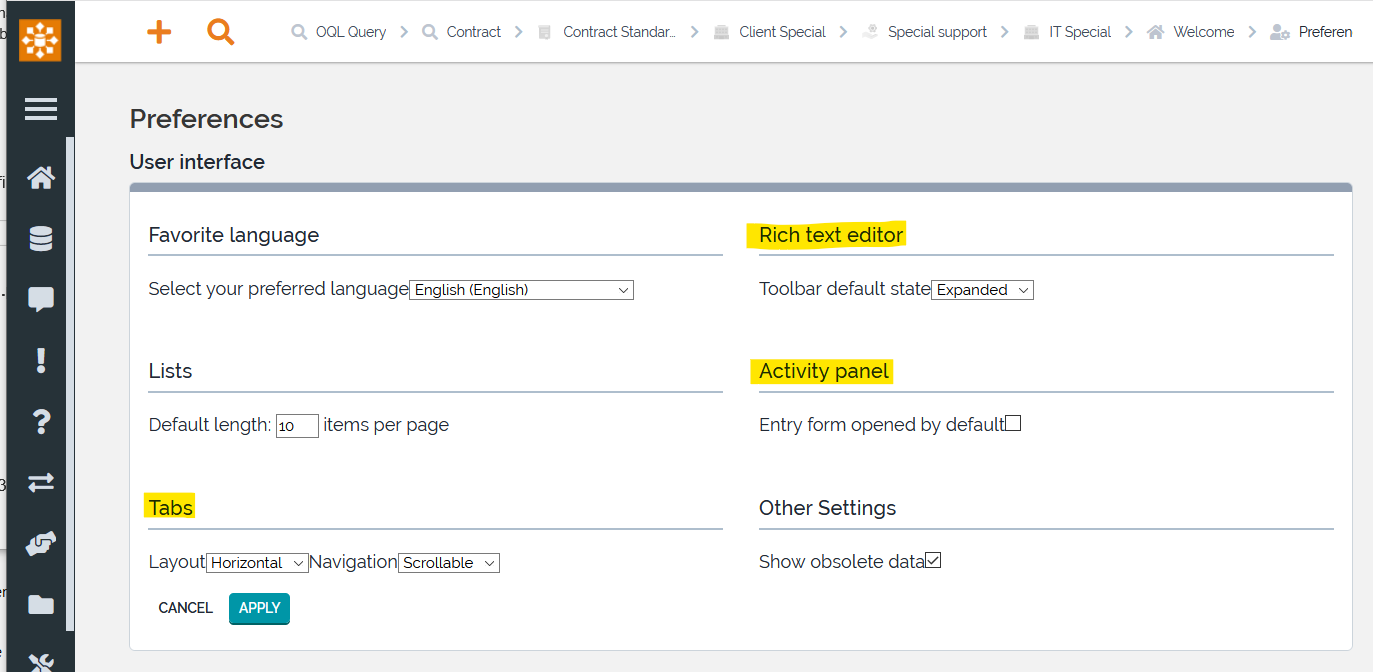Enable entry form opened by default
The image size is (1373, 672).
click(1013, 423)
